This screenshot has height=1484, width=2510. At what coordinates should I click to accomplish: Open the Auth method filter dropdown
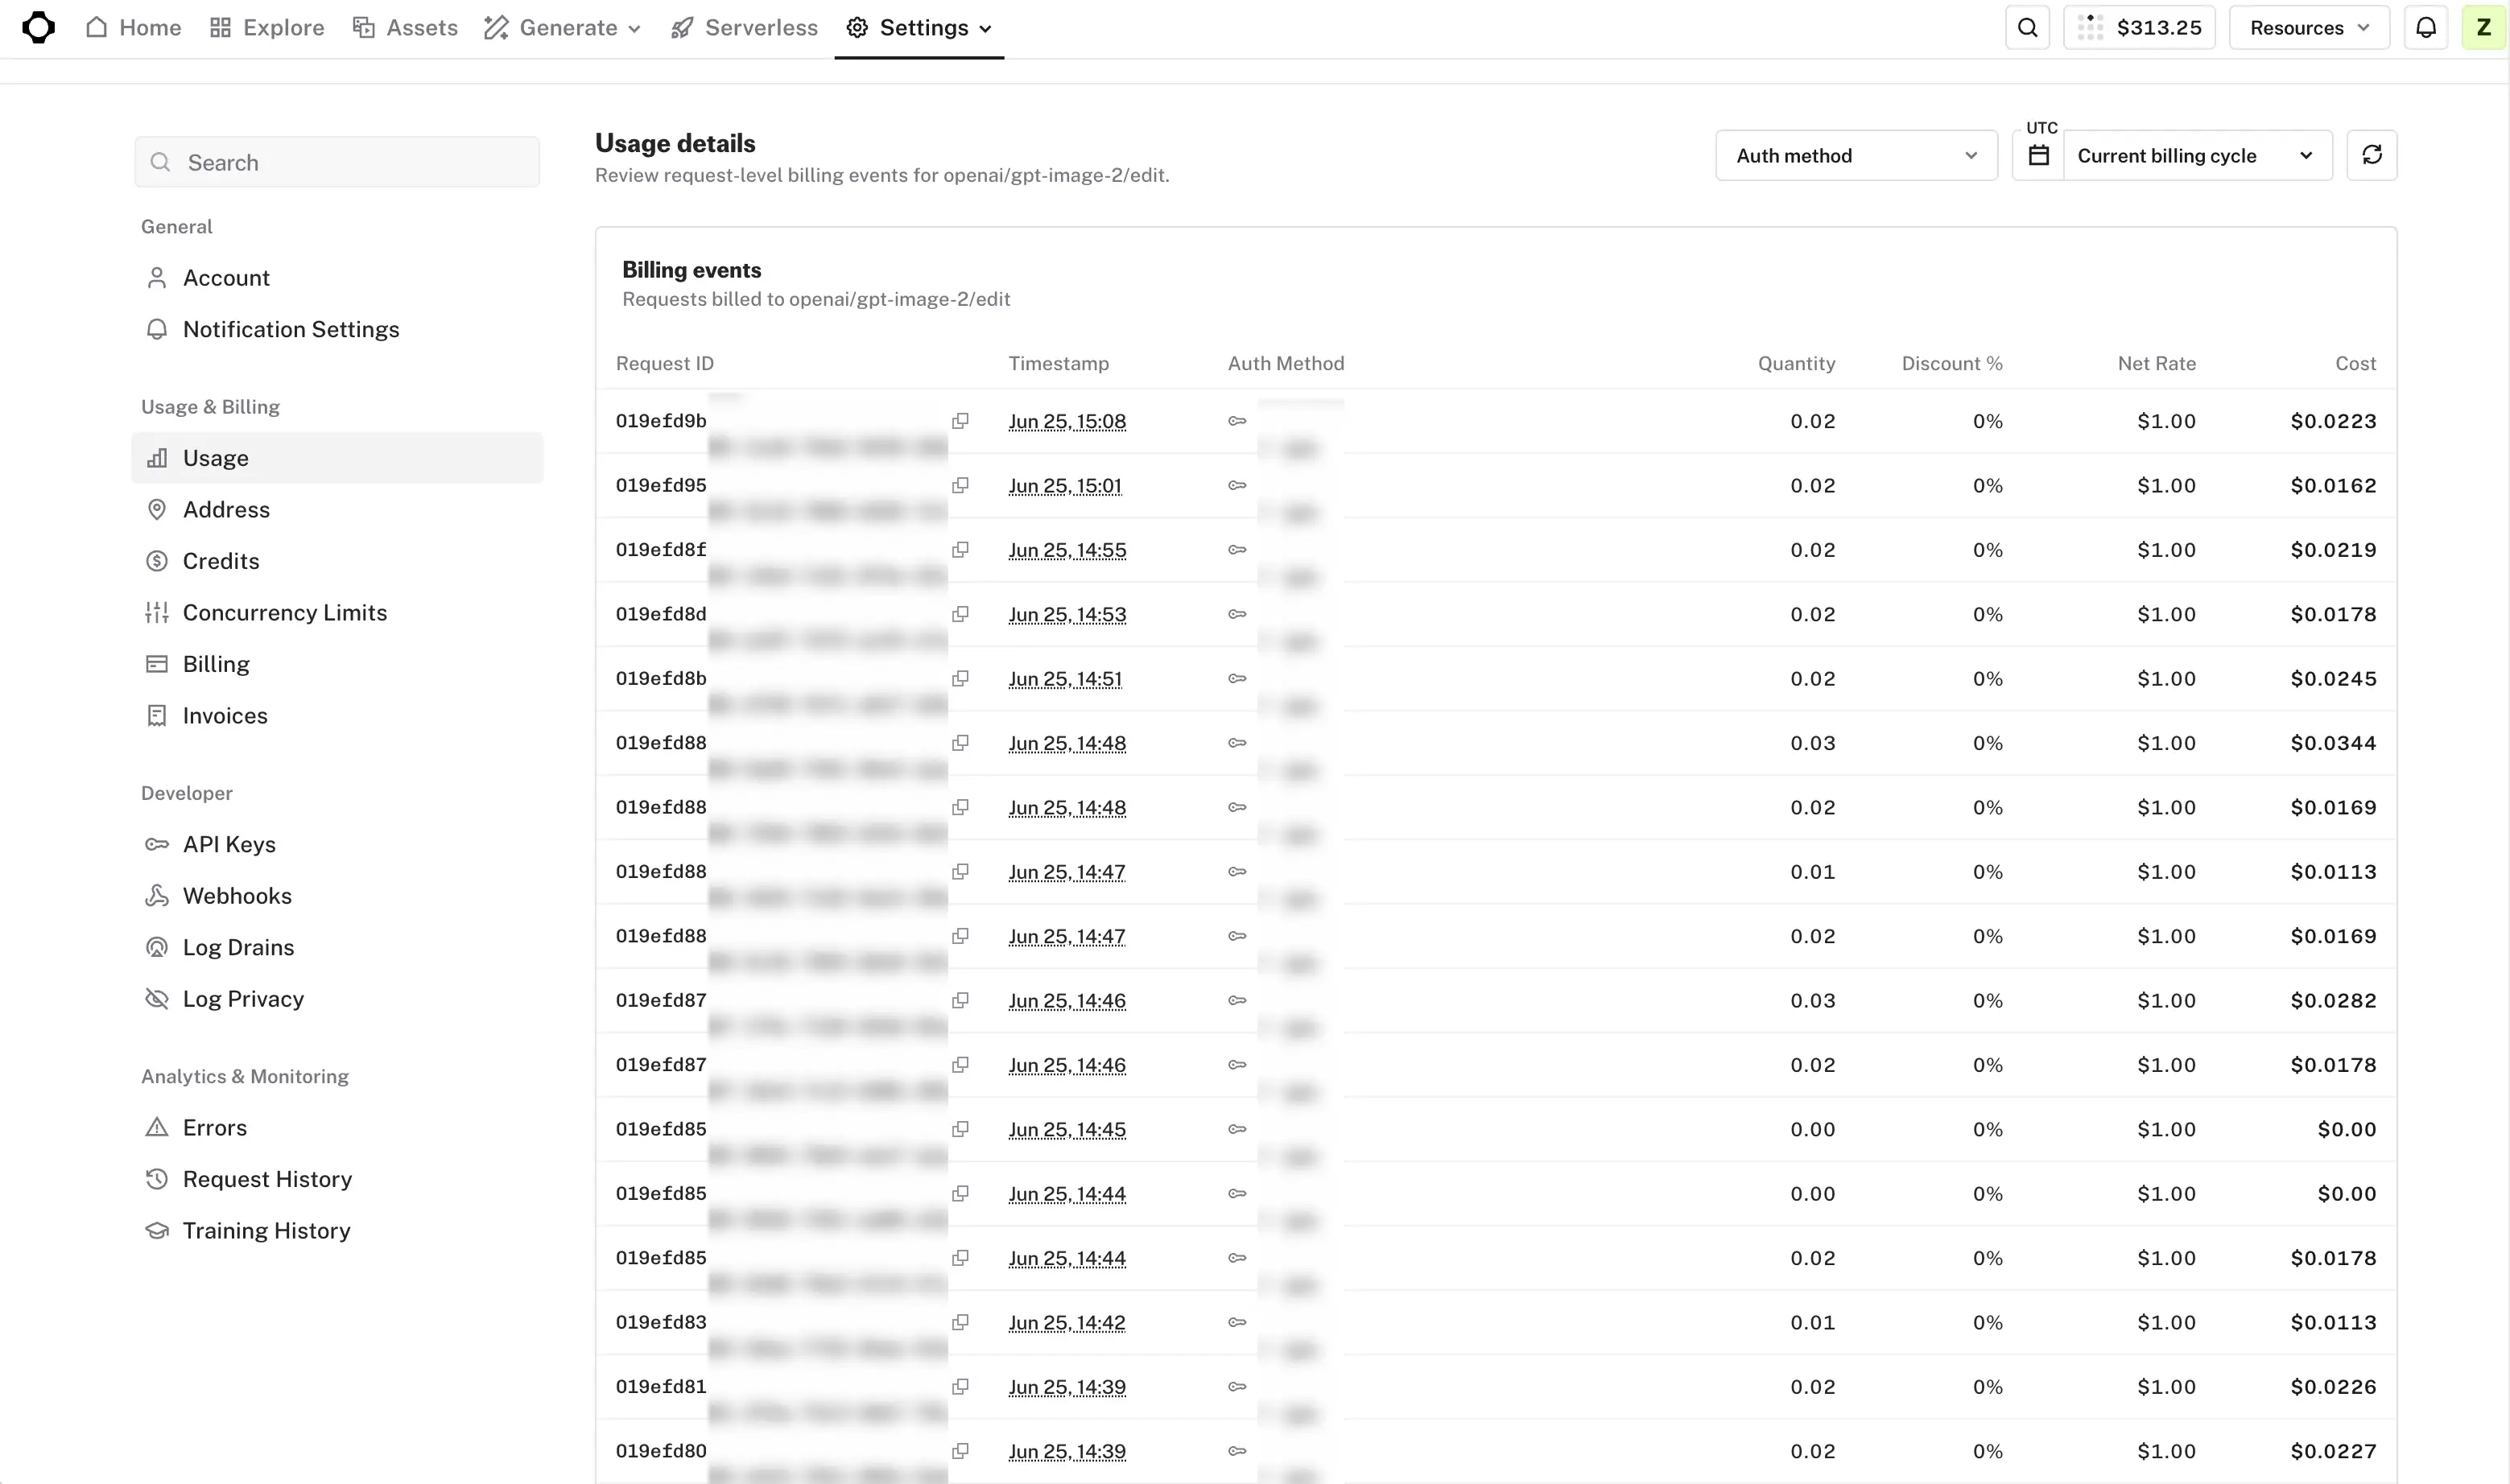pyautogui.click(x=1856, y=155)
